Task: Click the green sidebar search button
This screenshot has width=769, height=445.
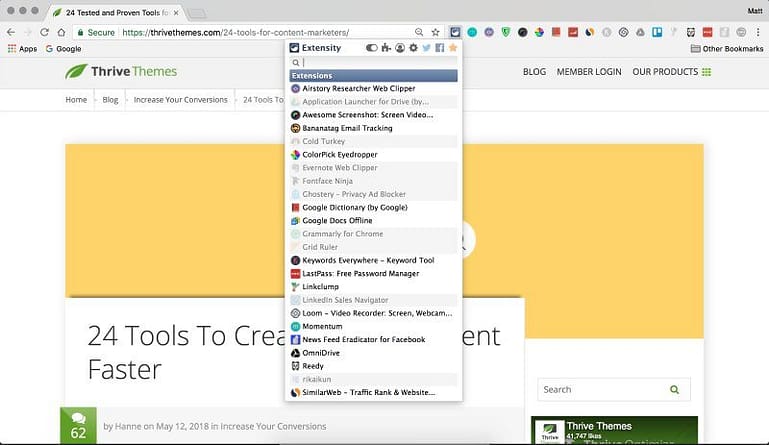Action: pos(675,390)
